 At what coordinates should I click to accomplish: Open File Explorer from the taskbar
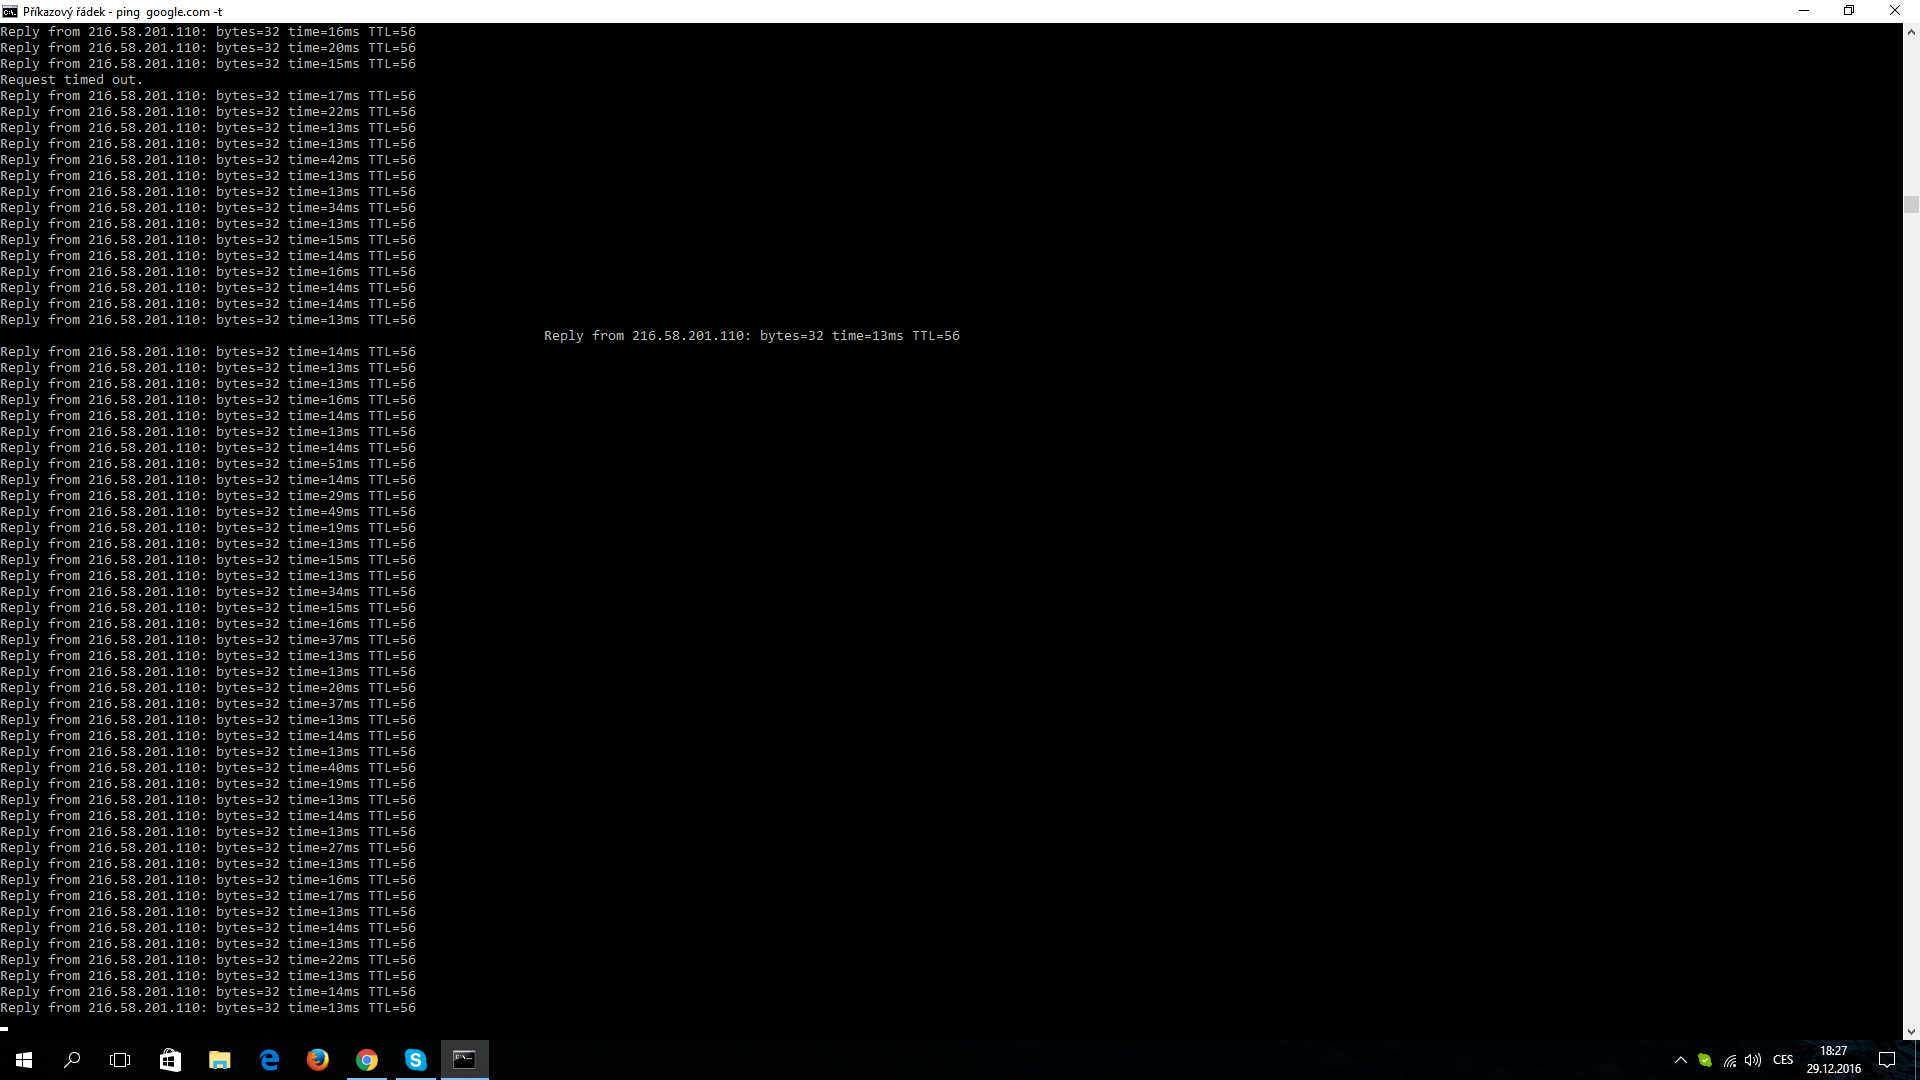219,1060
